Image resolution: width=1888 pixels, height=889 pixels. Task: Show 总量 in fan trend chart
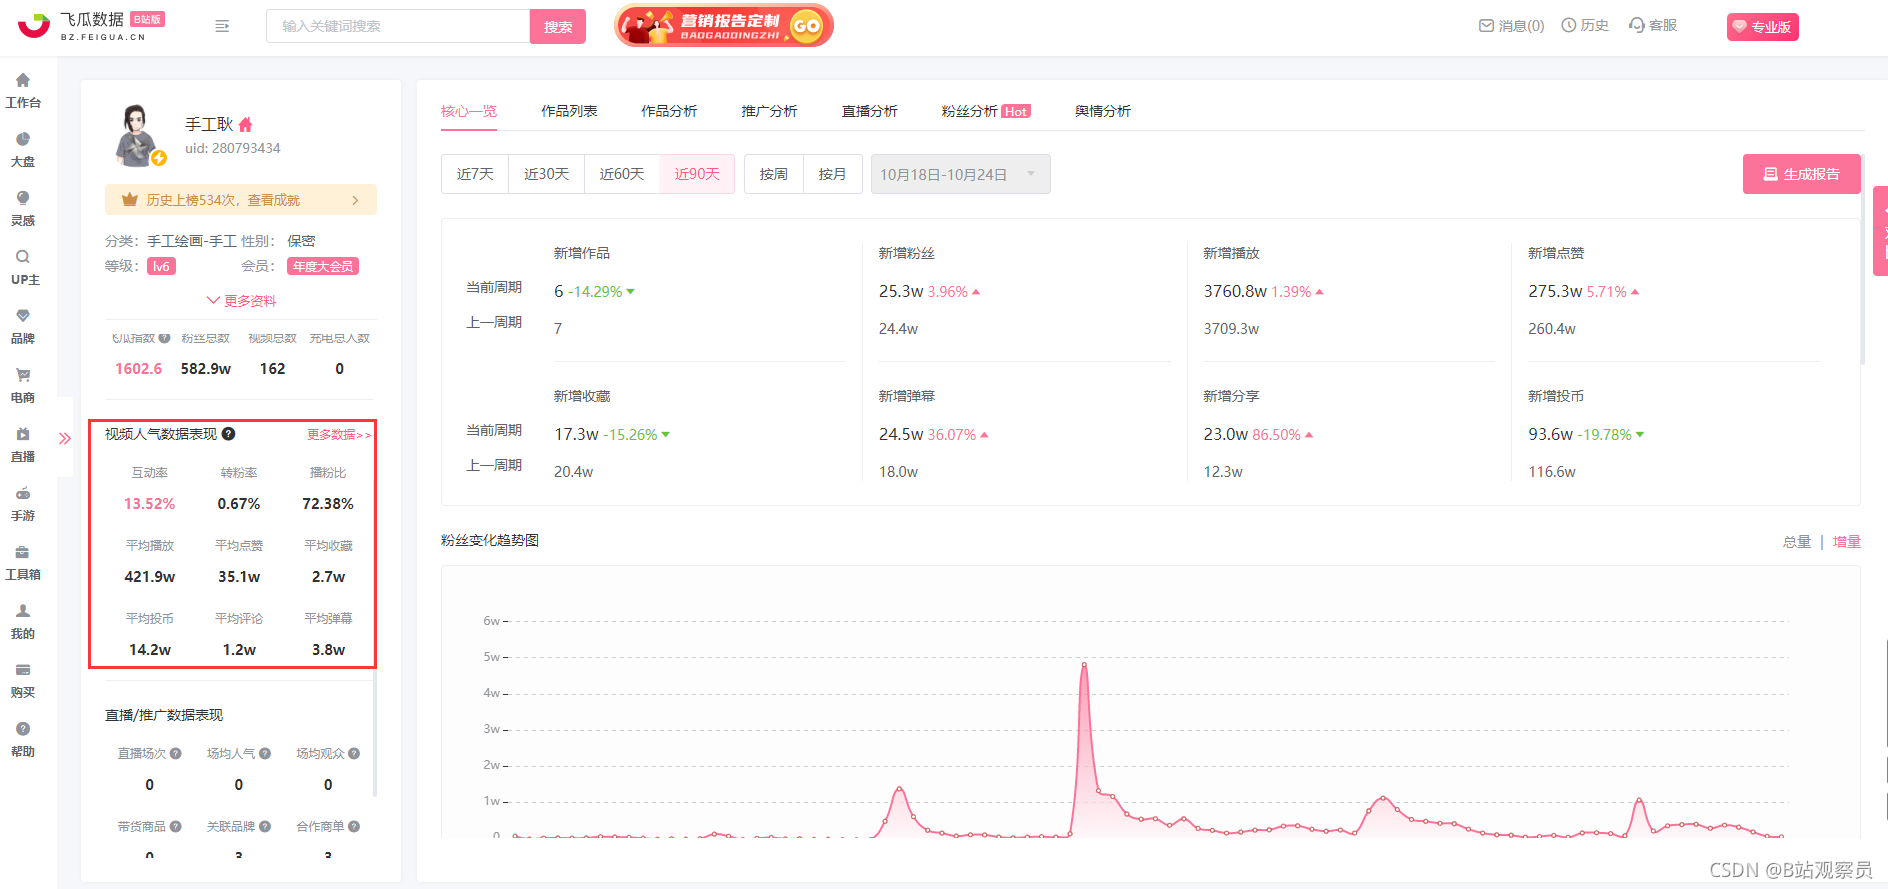tap(1797, 542)
